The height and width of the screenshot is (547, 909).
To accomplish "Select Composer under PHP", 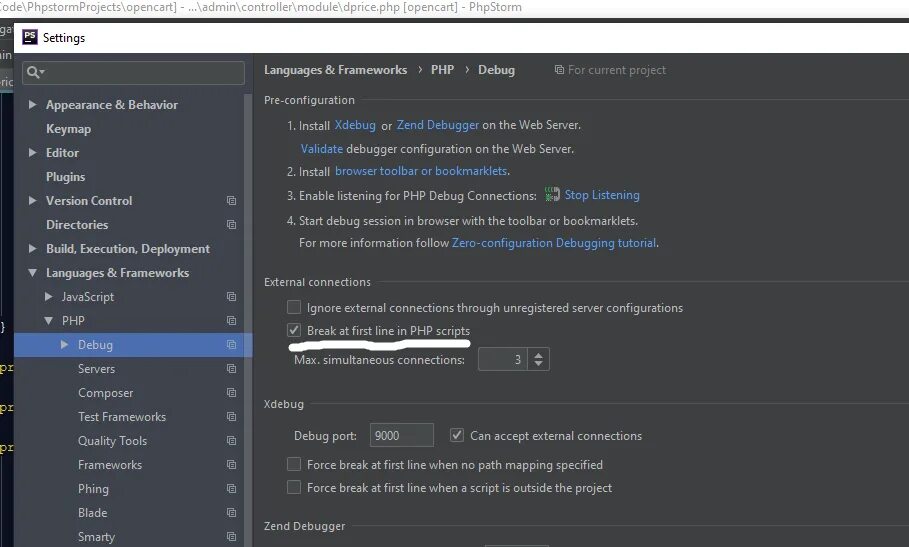I will 106,393.
